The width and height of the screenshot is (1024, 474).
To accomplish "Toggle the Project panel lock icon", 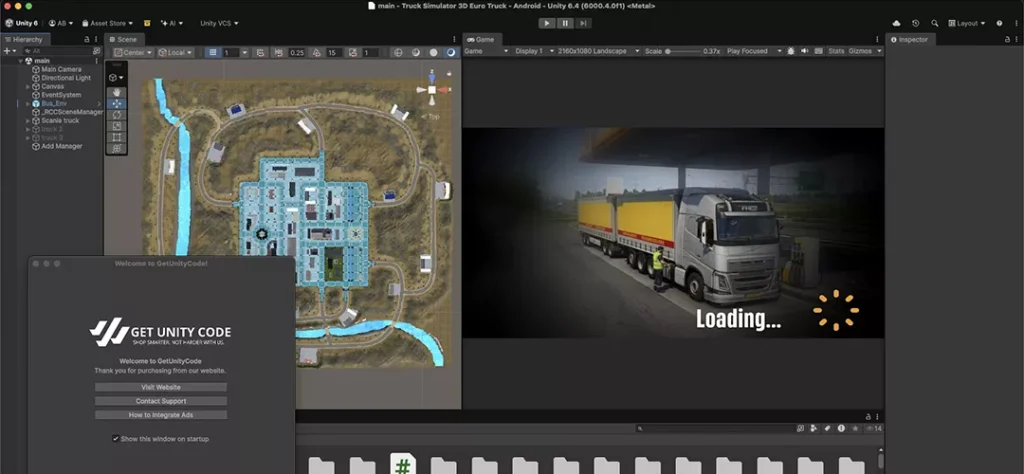I will coord(869,416).
